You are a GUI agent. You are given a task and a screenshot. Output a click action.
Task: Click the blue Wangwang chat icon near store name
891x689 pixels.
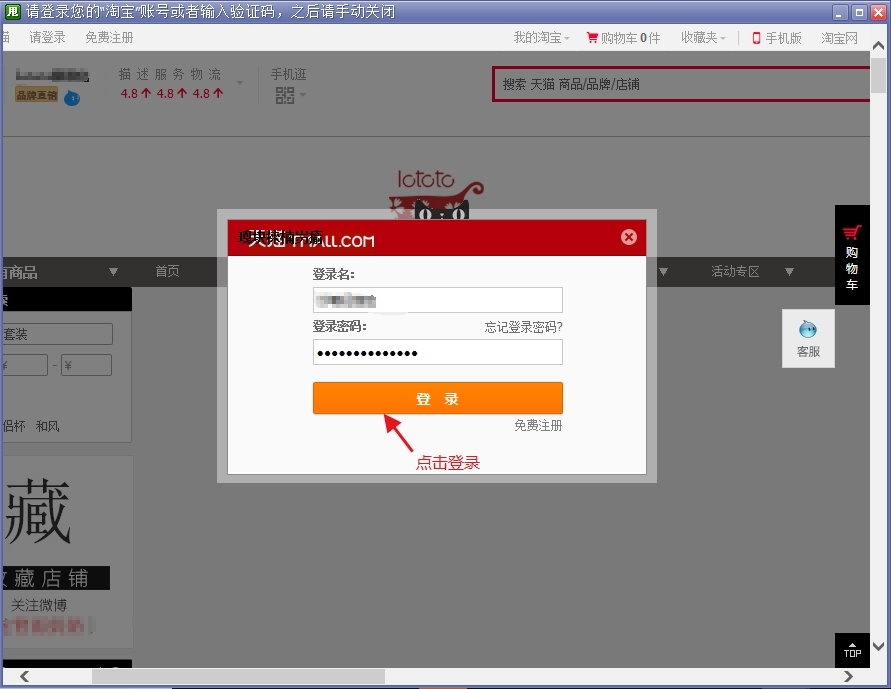tap(72, 98)
